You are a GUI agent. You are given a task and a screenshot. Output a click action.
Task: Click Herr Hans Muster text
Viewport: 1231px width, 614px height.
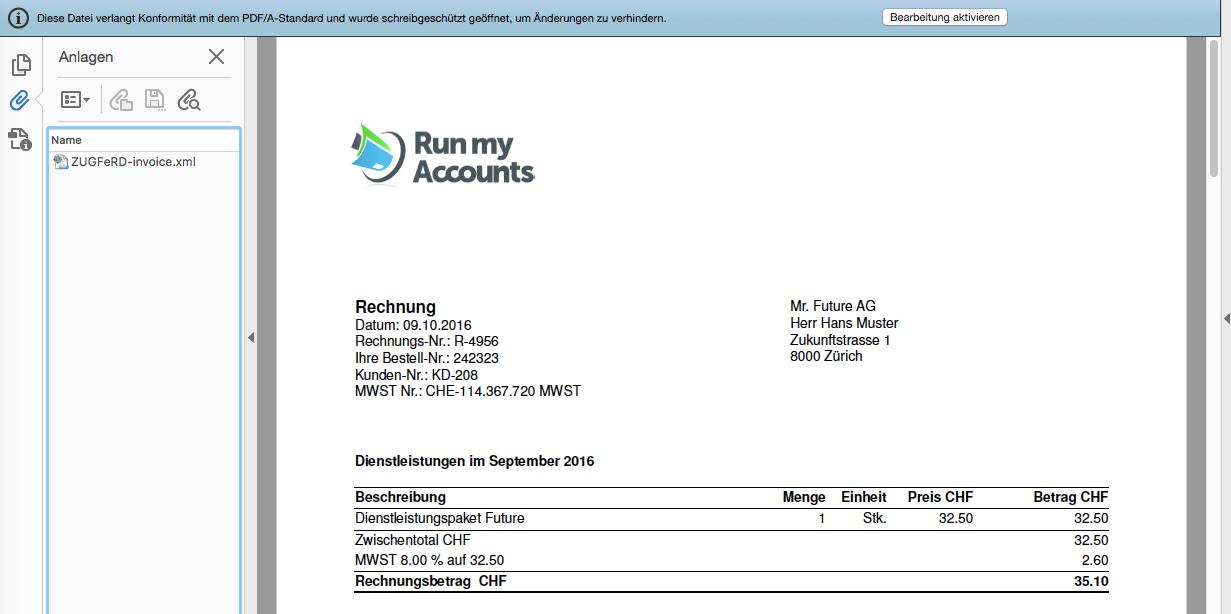point(844,323)
